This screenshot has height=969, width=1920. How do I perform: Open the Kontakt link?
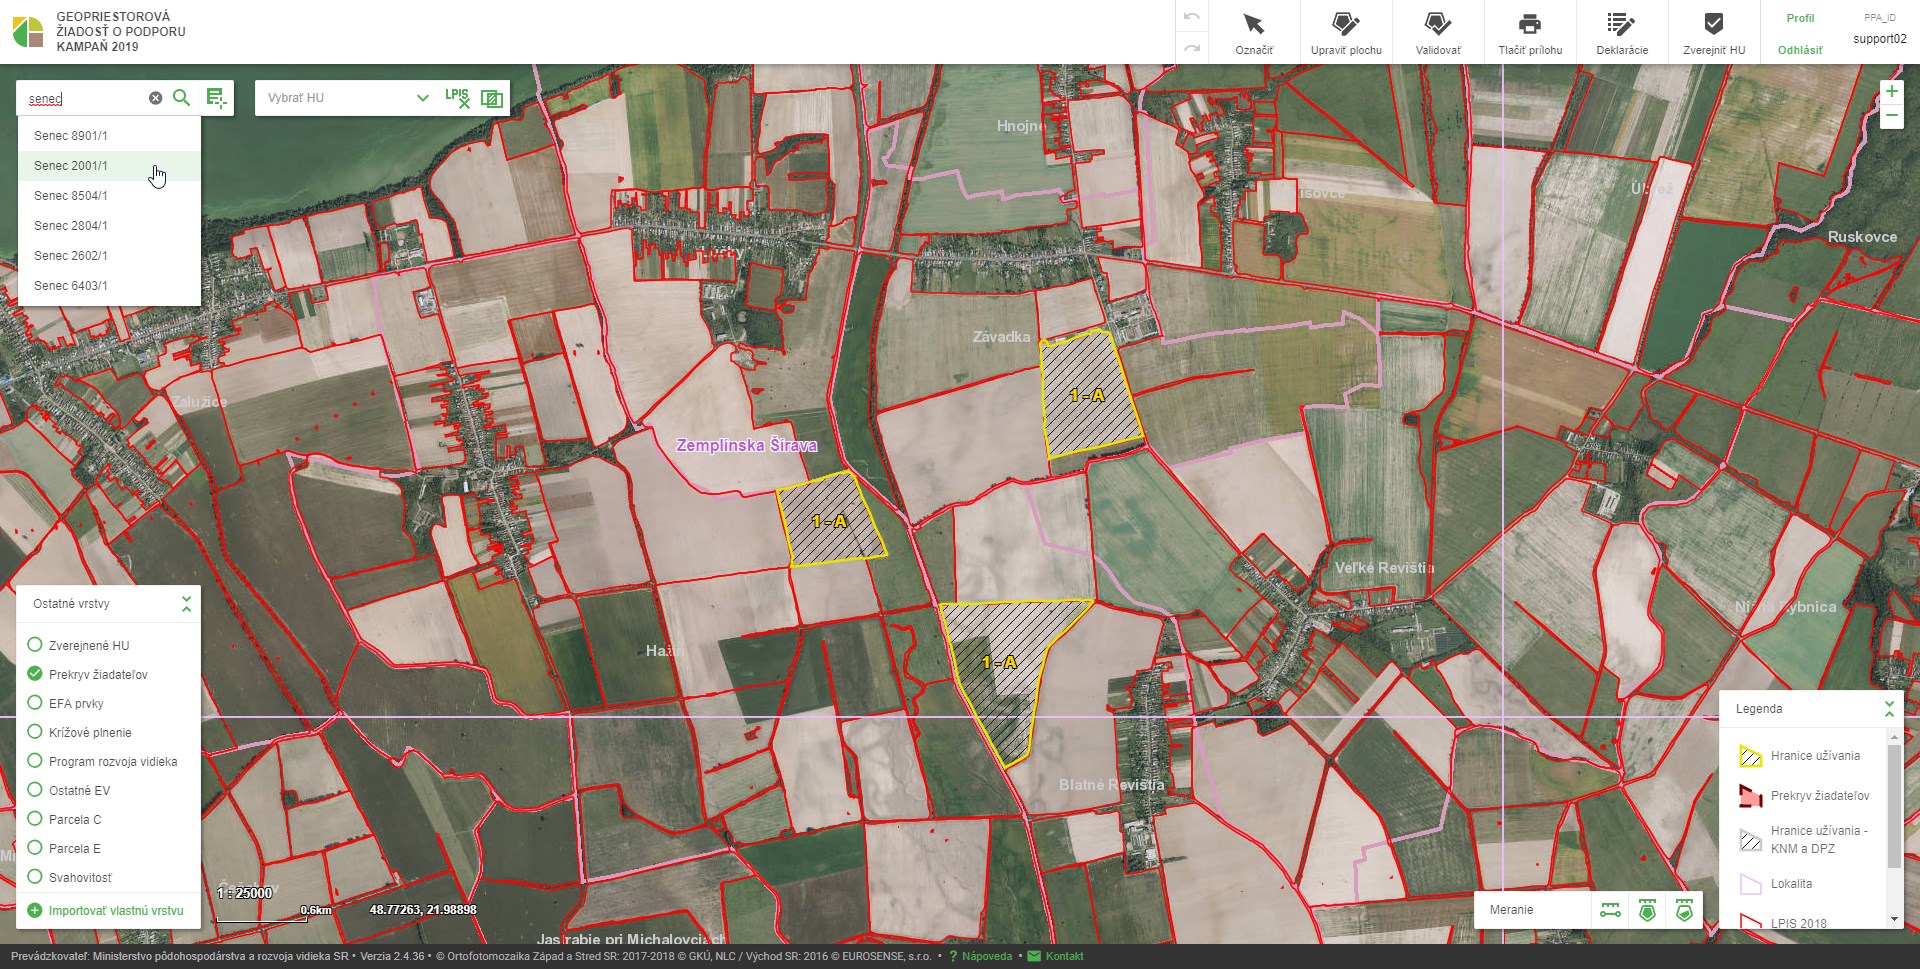pos(1064,956)
